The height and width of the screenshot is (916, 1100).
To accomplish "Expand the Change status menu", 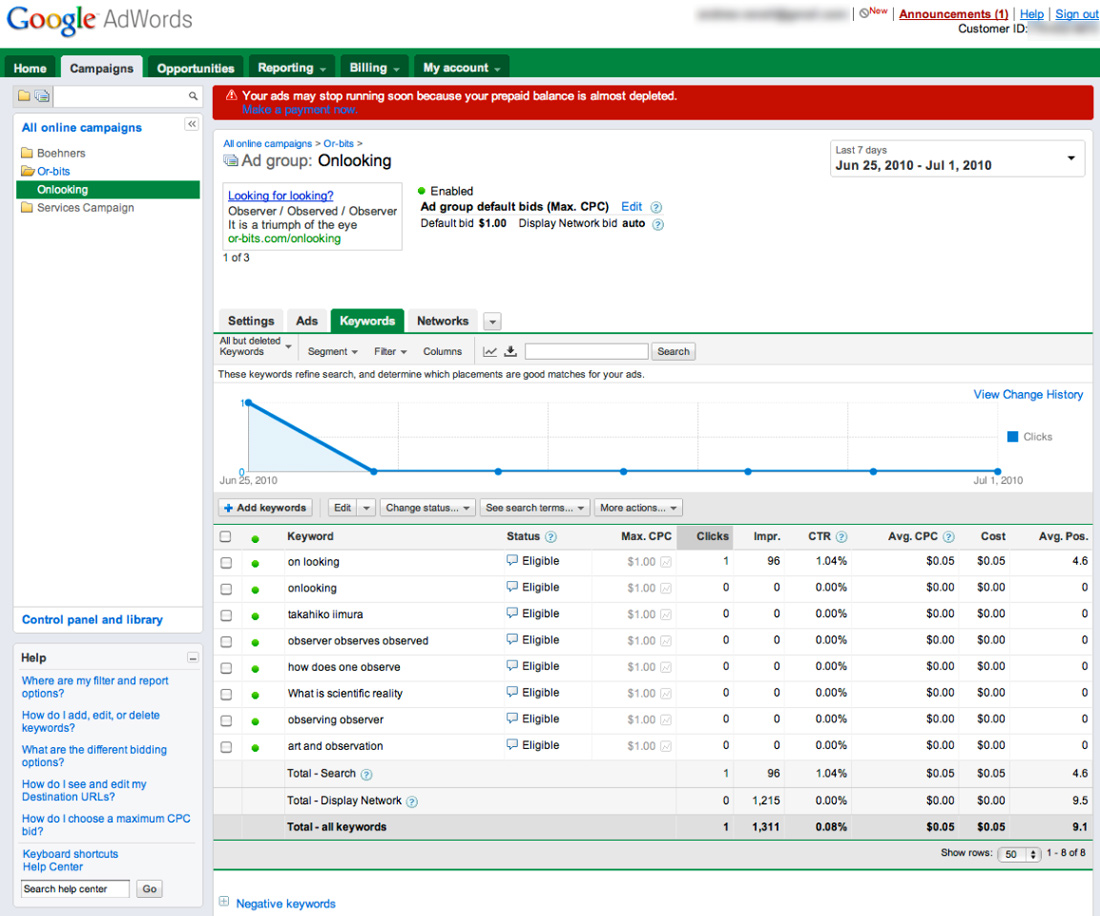I will pos(428,508).
